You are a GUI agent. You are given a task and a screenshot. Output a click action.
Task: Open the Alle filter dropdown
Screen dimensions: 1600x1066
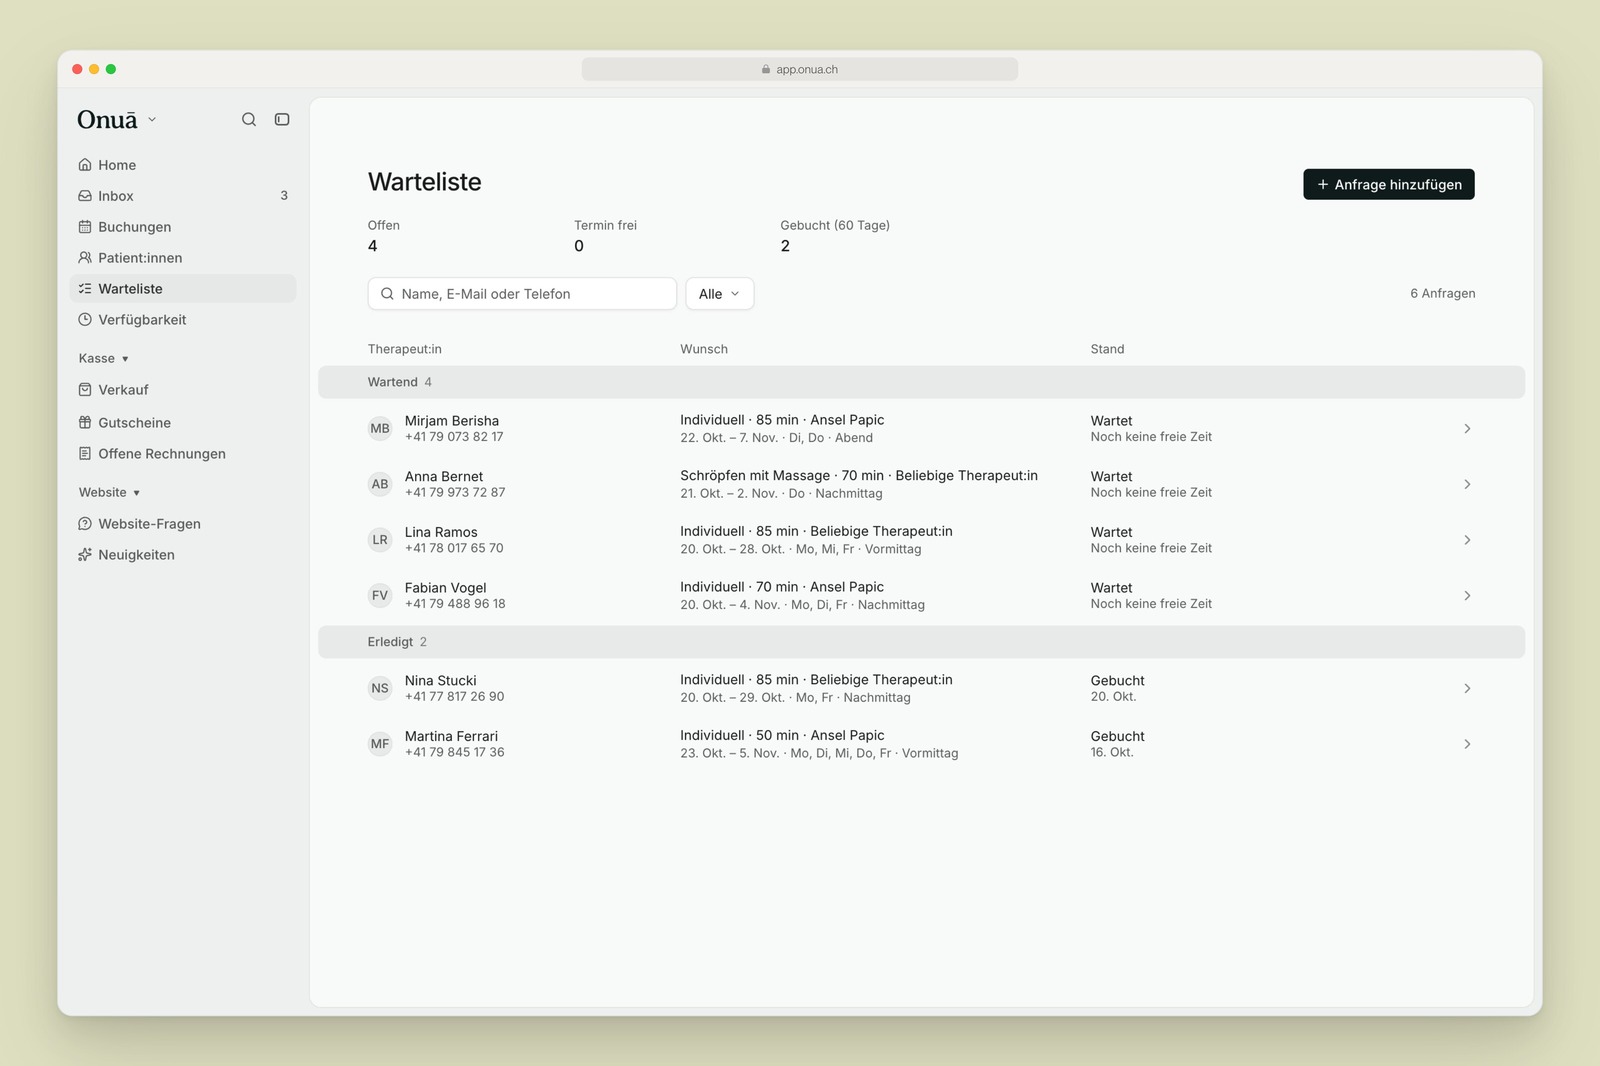click(x=719, y=294)
